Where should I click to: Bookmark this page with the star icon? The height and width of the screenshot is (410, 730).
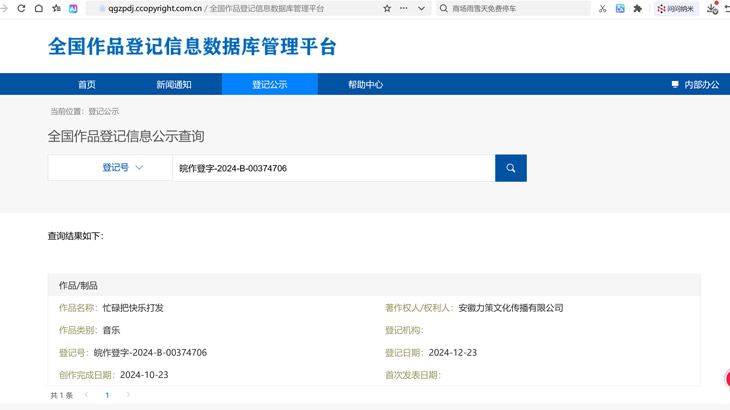point(387,8)
